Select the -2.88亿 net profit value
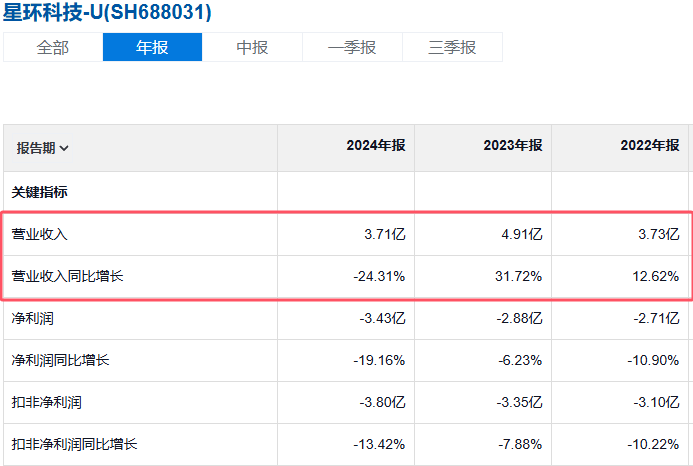This screenshot has height=466, width=693. pyautogui.click(x=519, y=318)
